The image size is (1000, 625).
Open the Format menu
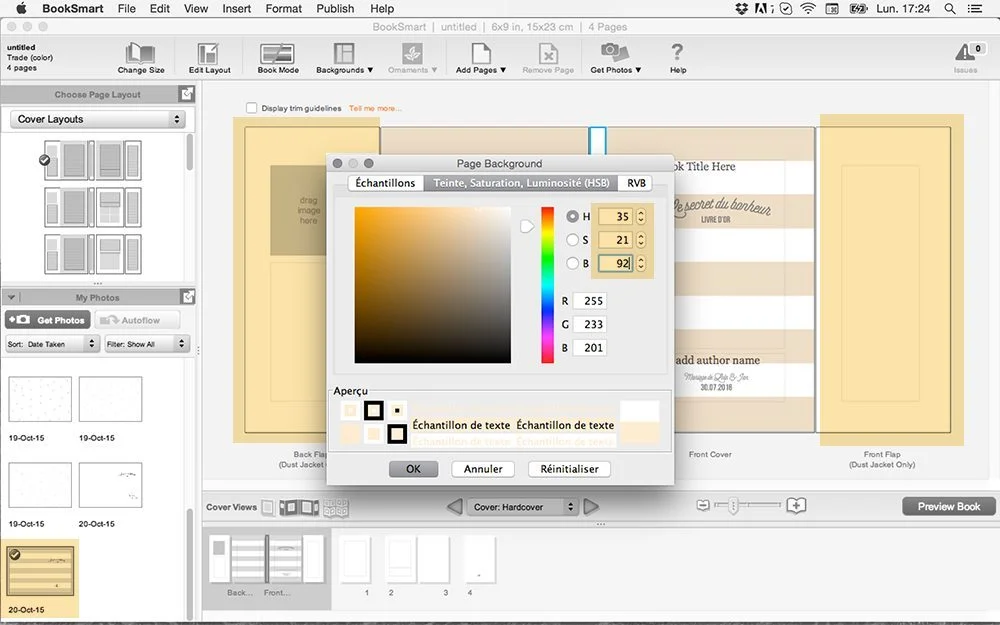coord(283,9)
